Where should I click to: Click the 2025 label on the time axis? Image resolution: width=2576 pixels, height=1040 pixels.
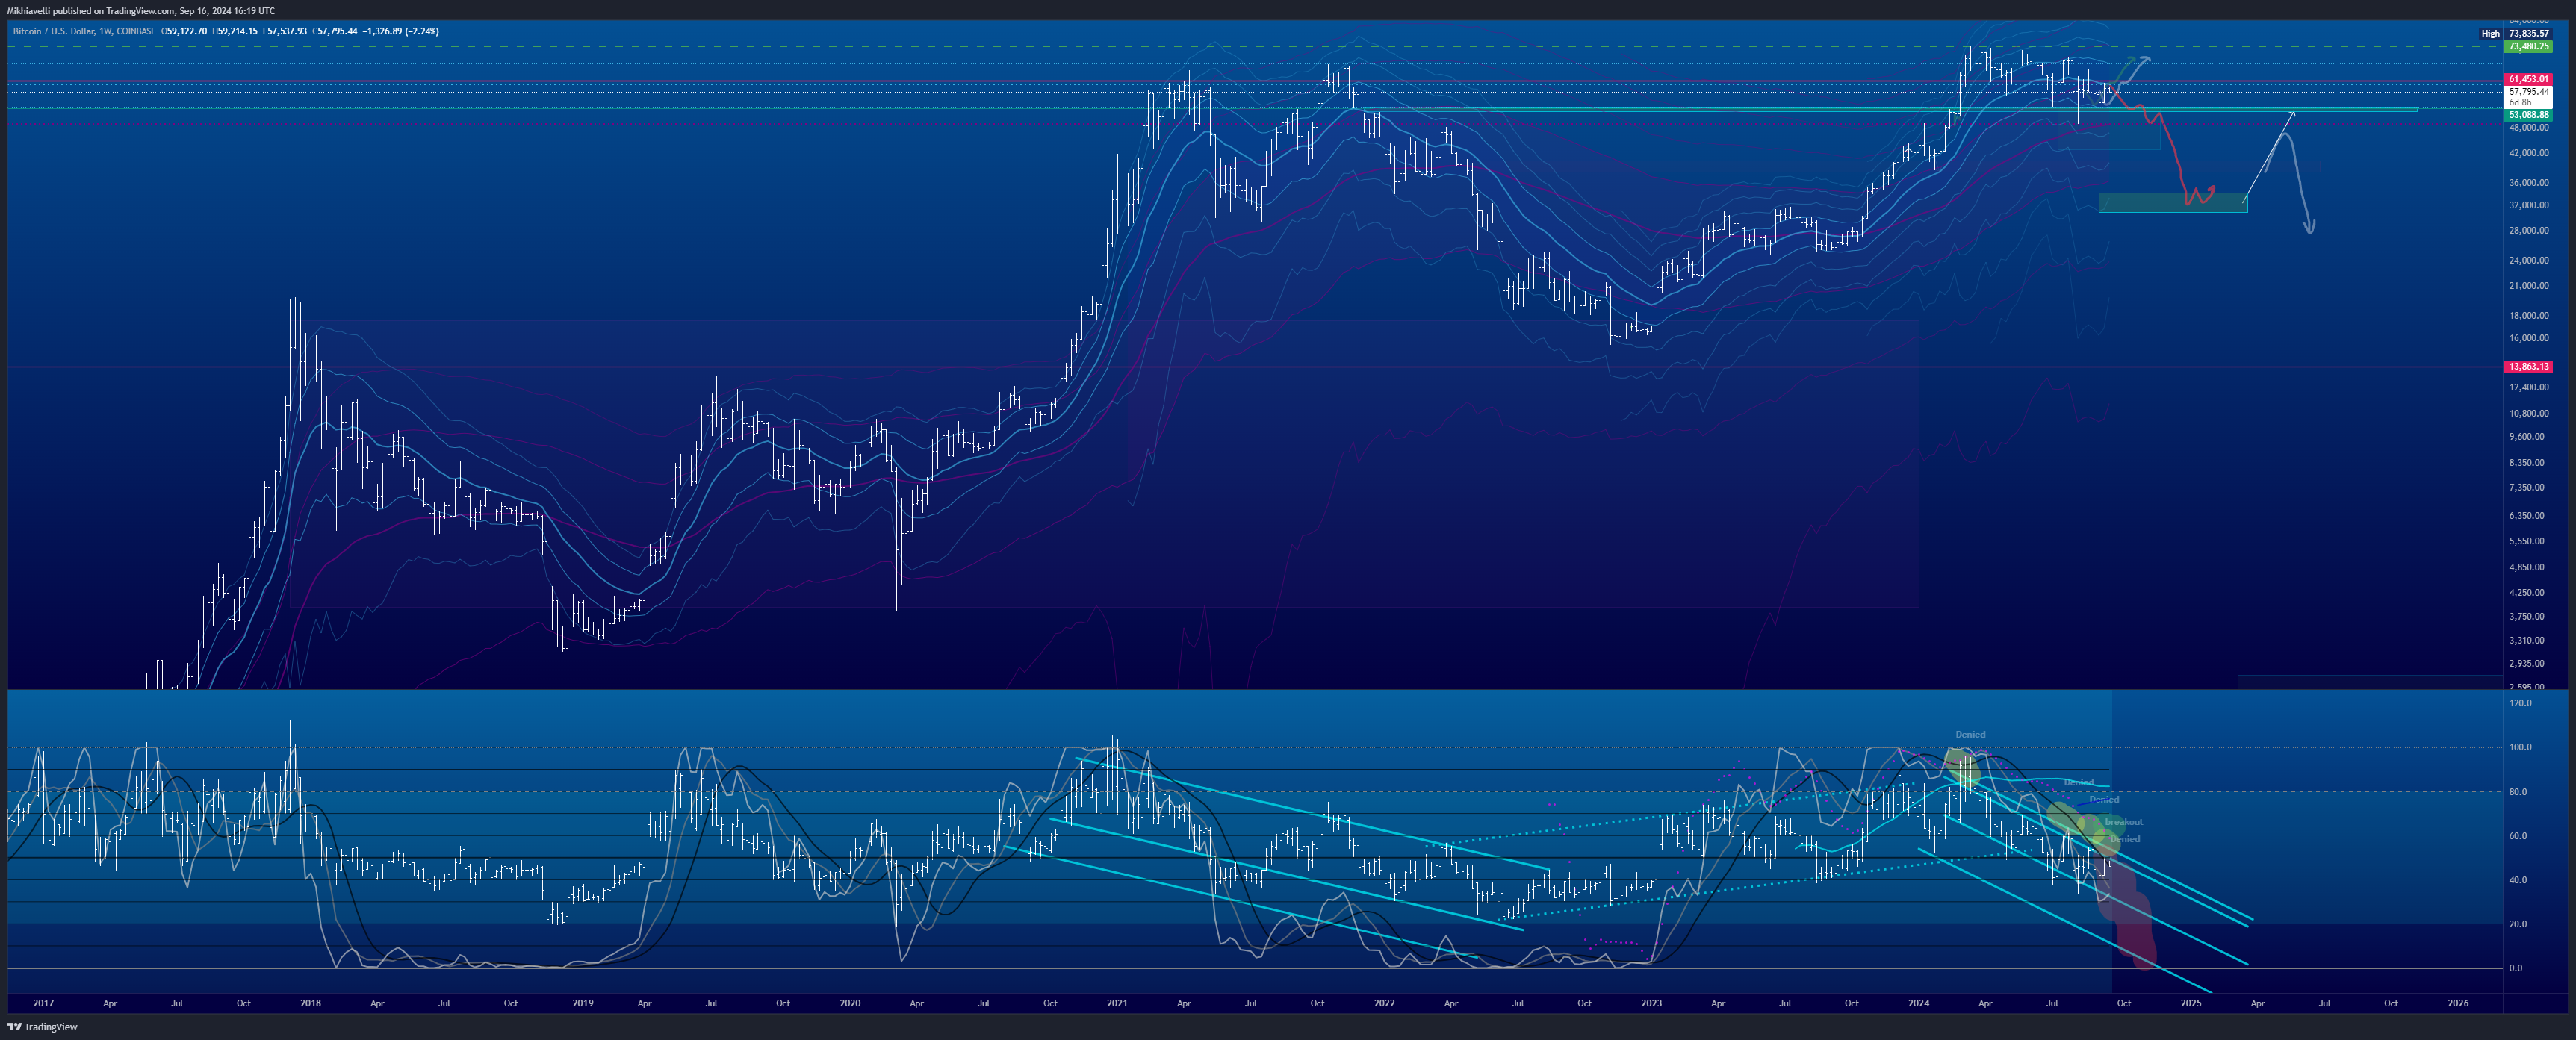point(2191,1003)
